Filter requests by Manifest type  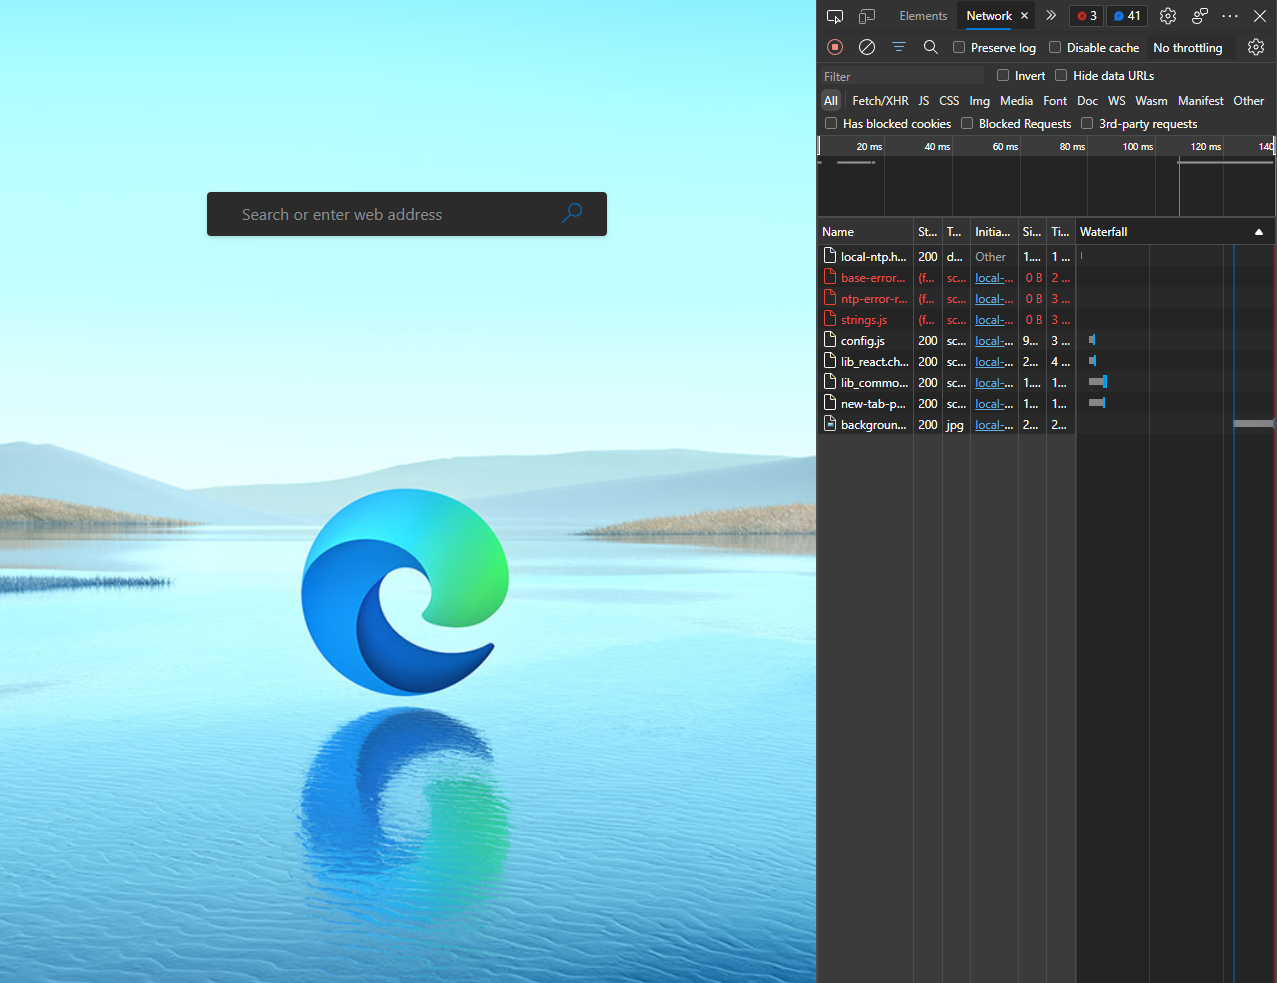point(1200,101)
